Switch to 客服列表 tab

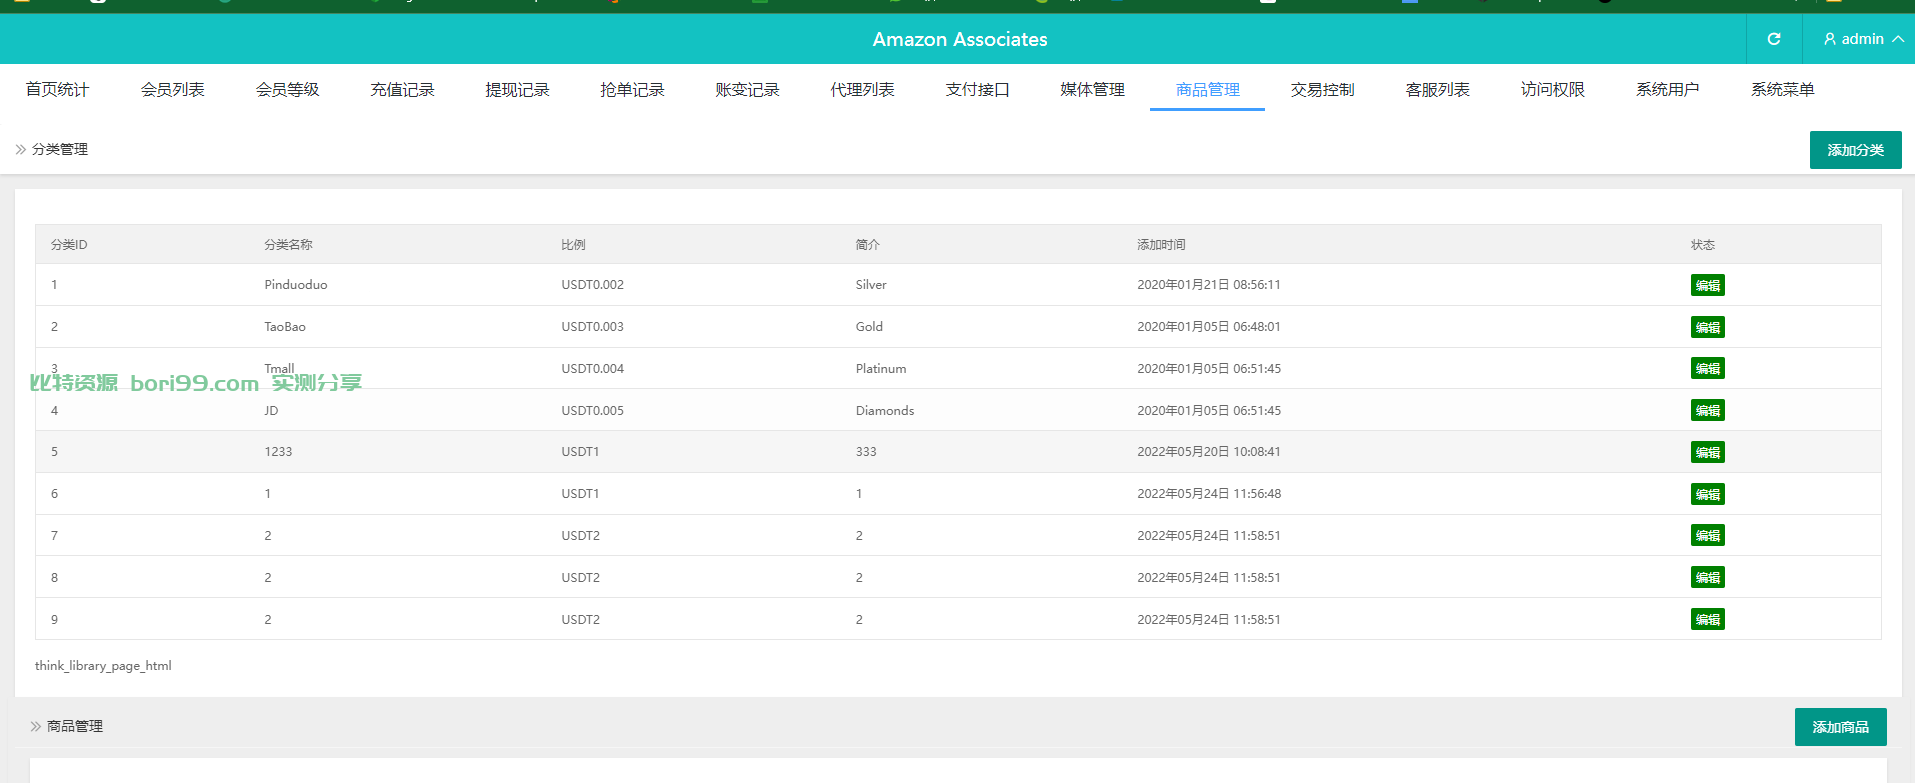pos(1437,89)
